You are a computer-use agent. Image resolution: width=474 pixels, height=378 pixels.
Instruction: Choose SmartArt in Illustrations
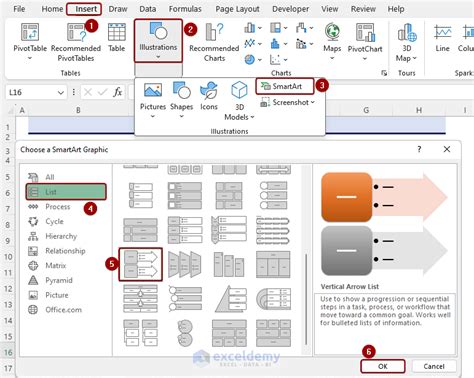click(x=285, y=86)
